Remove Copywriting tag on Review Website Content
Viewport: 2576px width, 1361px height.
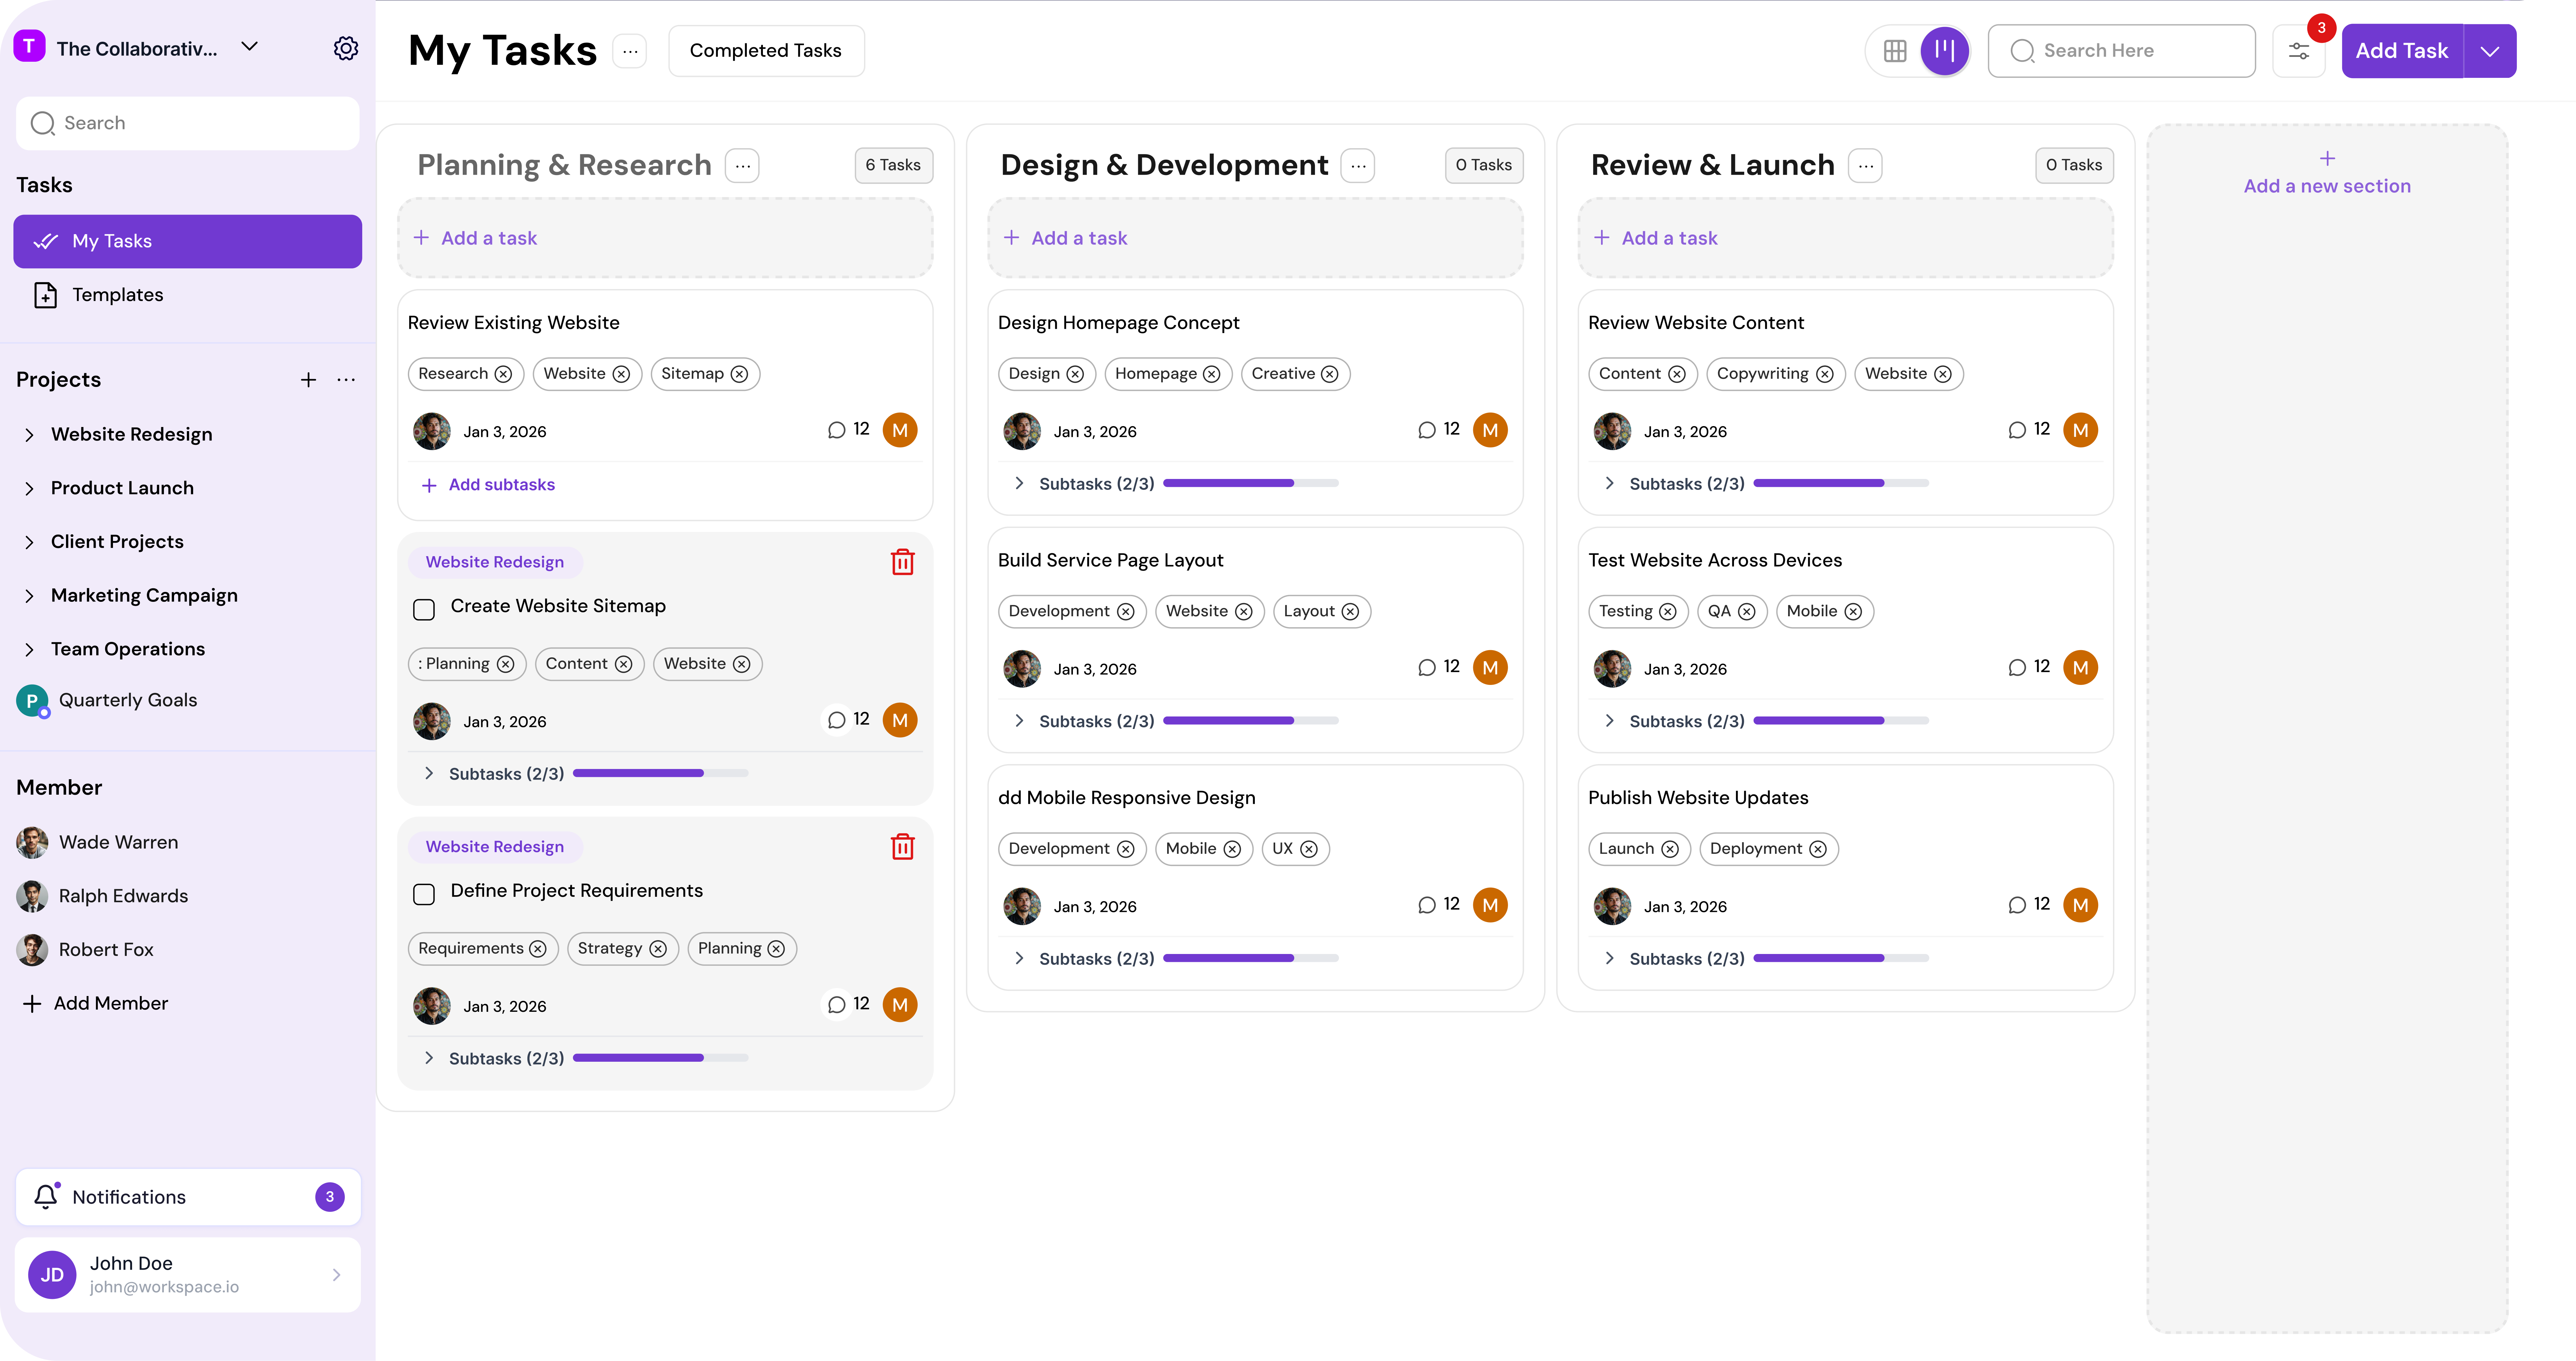pos(1825,374)
